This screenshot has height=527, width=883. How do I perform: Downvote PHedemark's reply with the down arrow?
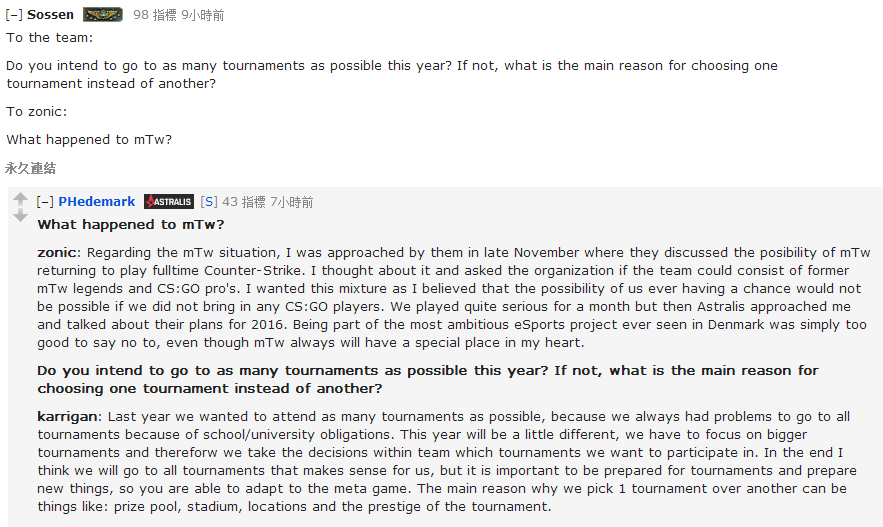point(20,215)
